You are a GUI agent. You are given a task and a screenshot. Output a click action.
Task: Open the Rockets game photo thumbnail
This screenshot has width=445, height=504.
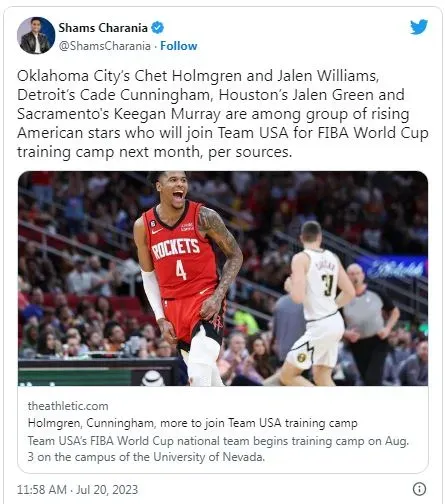[223, 278]
